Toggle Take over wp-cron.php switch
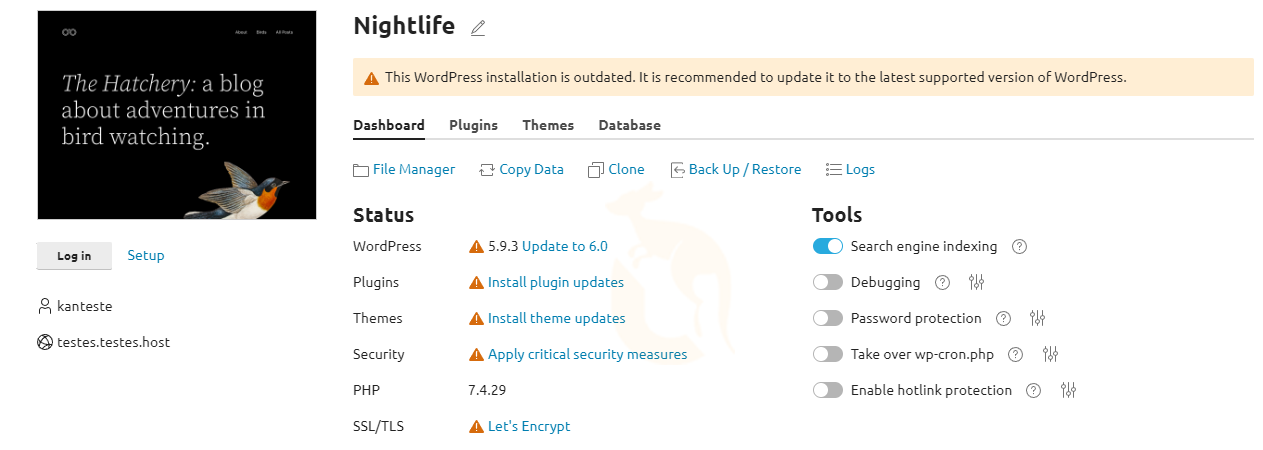This screenshot has width=1263, height=450. (x=828, y=354)
